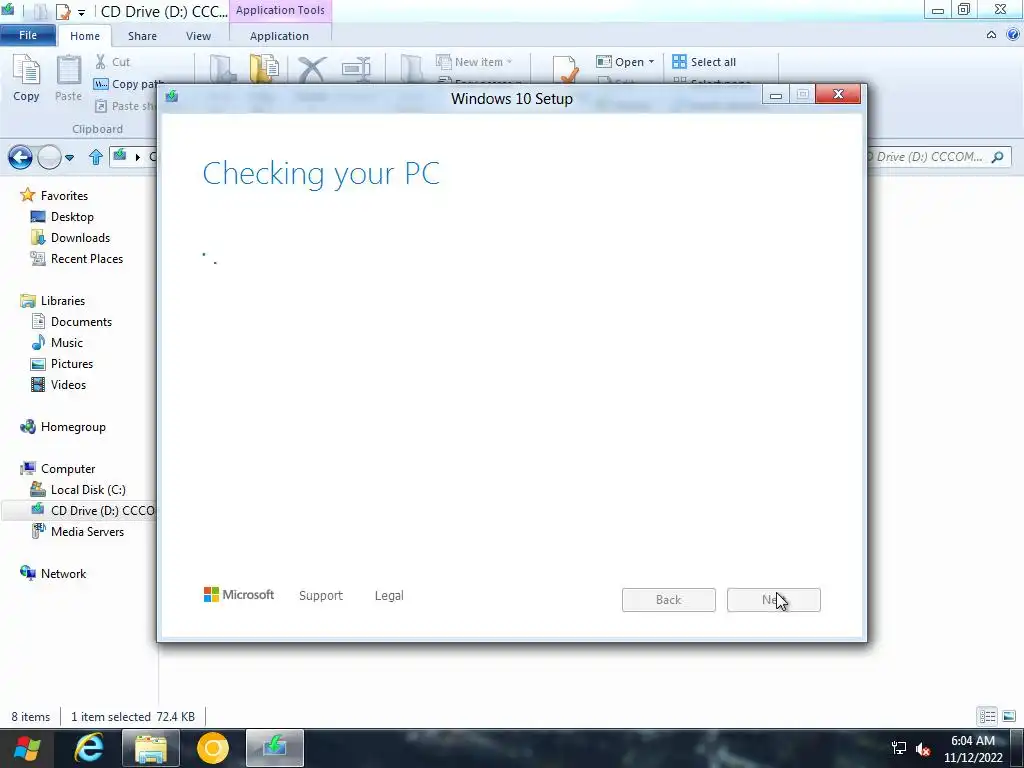The width and height of the screenshot is (1024, 768).
Task: Click Select all in the ribbon
Action: (704, 62)
